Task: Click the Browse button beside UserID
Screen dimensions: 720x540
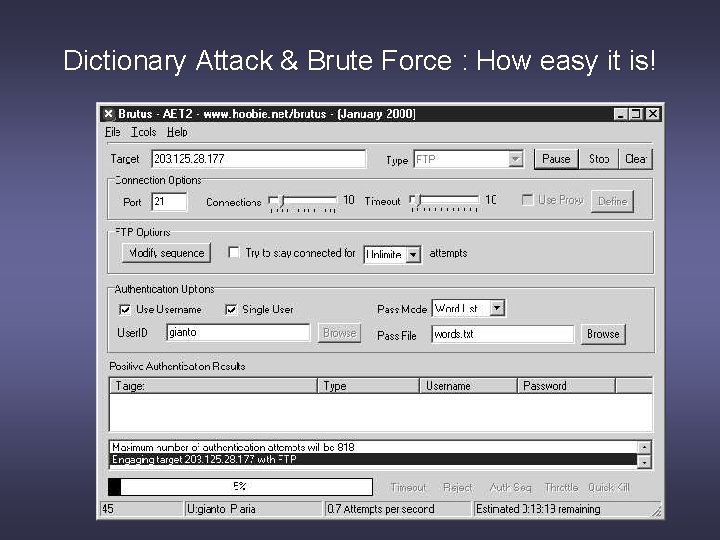Action: pyautogui.click(x=339, y=333)
